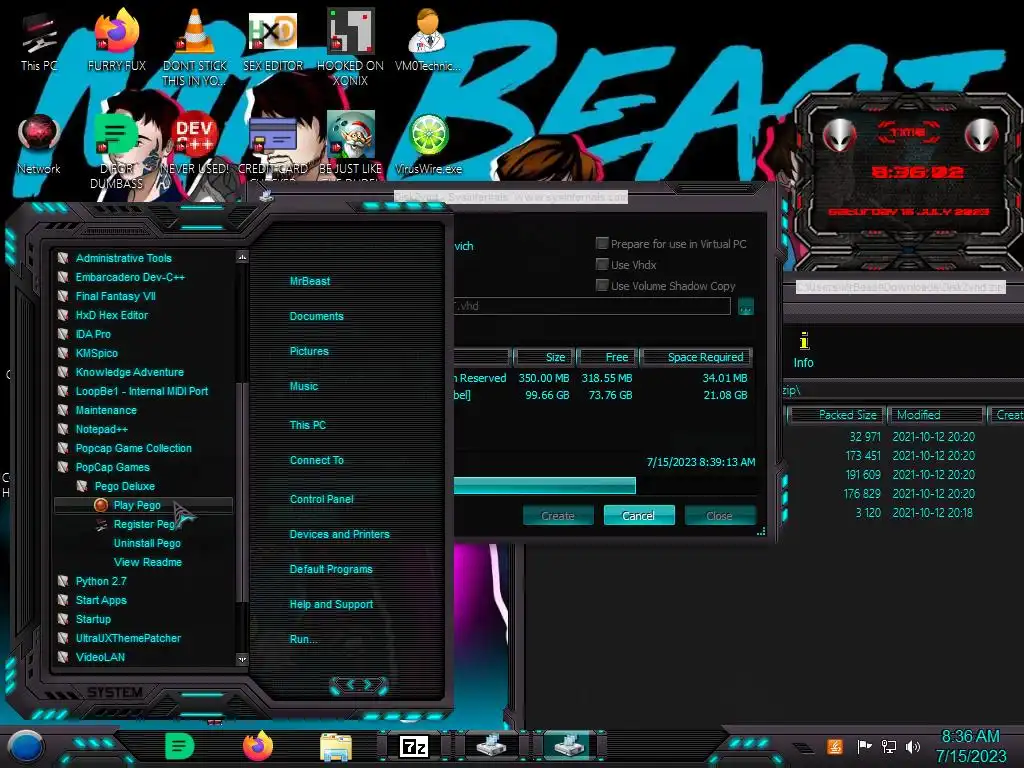Collapse the PopCap Games folder

[x=112, y=467]
